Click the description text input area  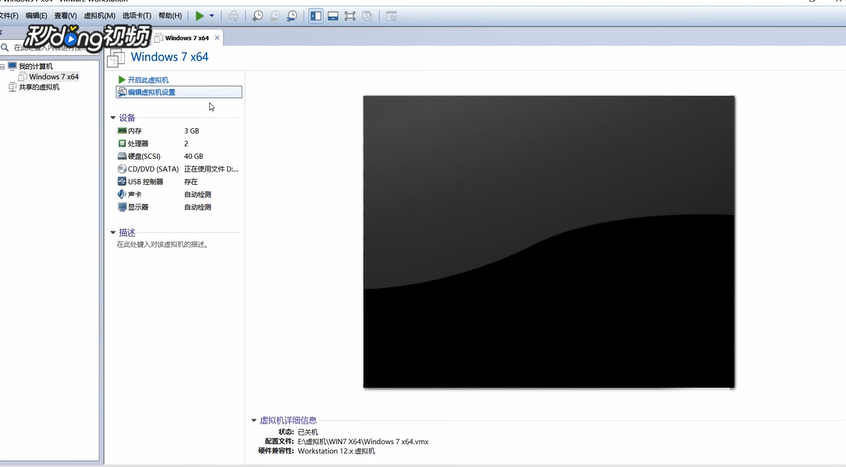click(x=163, y=244)
